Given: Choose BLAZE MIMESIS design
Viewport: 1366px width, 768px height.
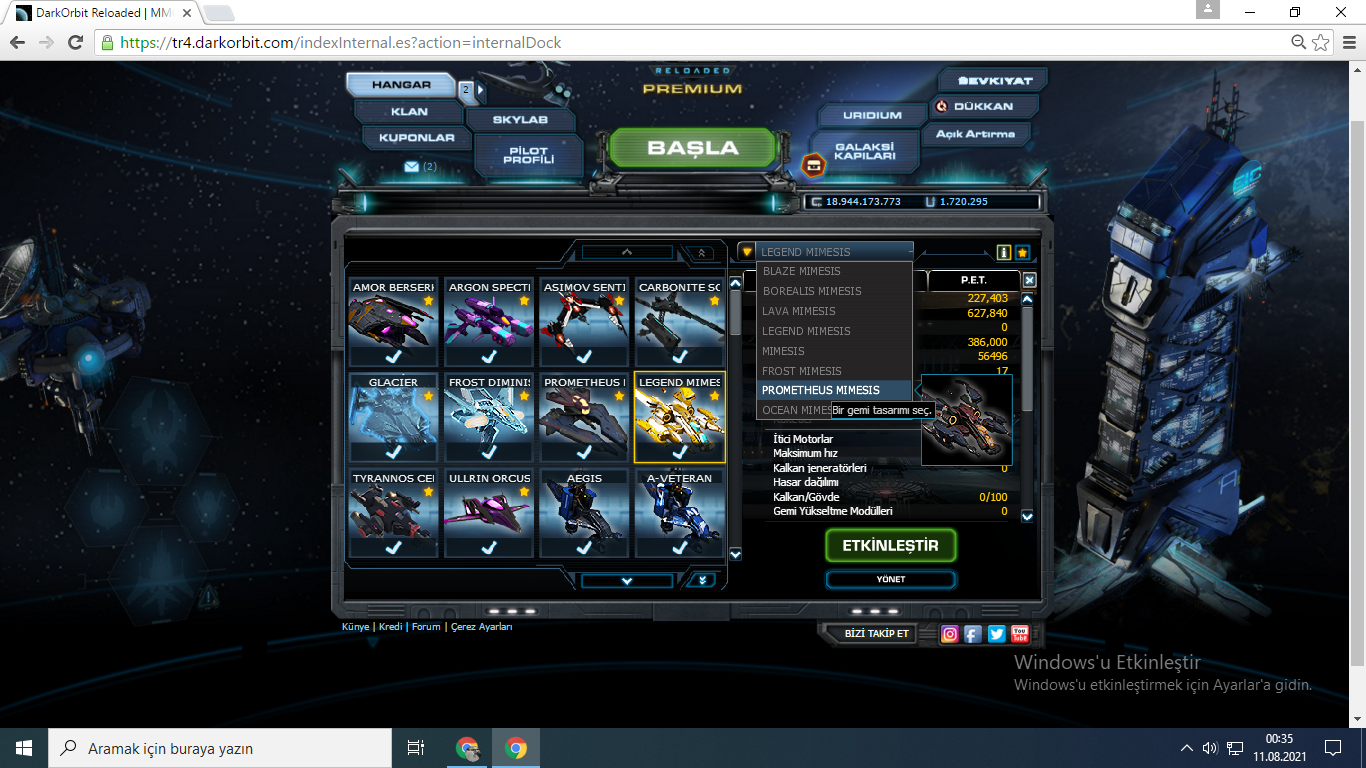Looking at the screenshot, I should click(x=834, y=271).
